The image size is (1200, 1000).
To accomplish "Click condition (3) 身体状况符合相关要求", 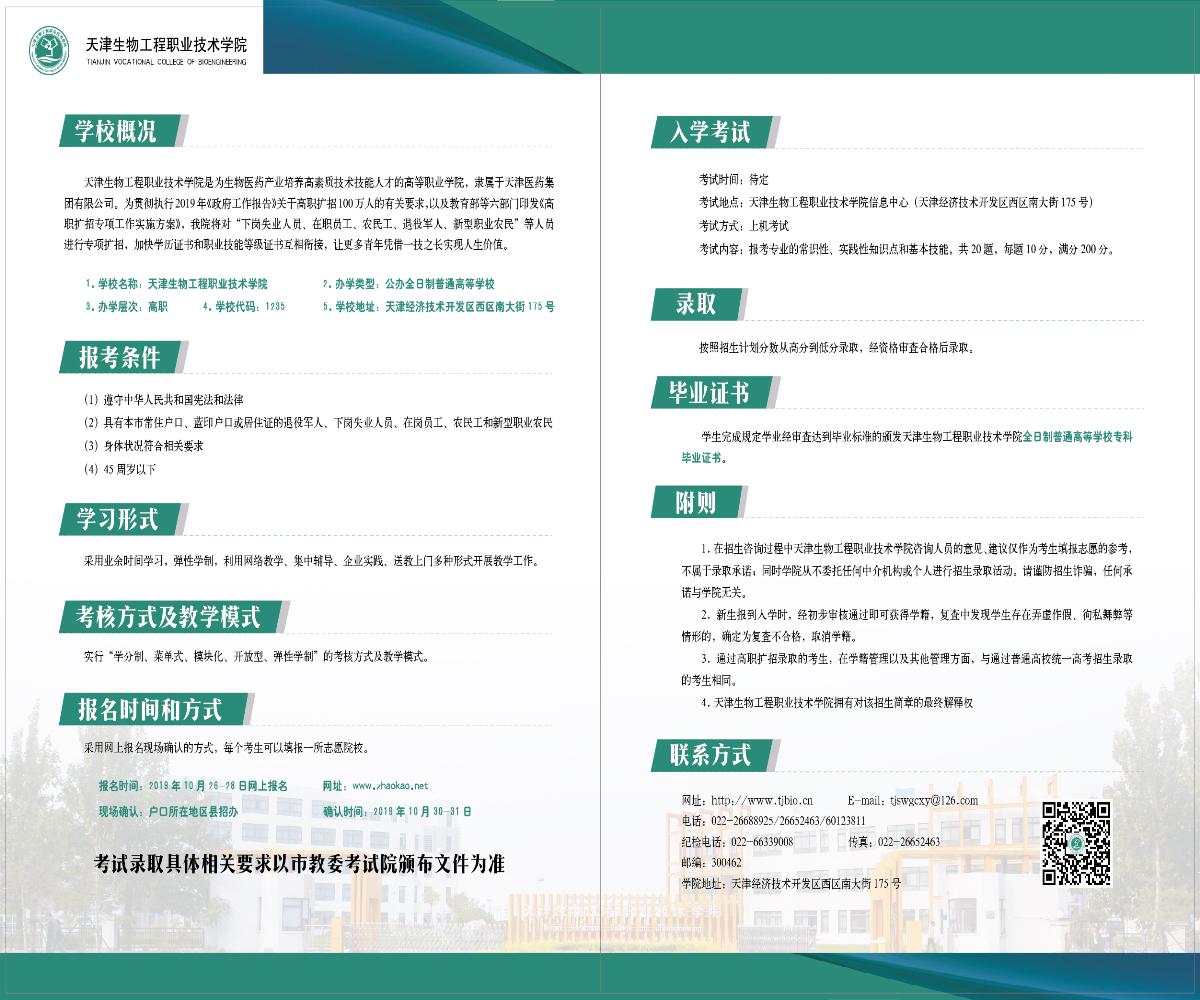I will tap(144, 446).
